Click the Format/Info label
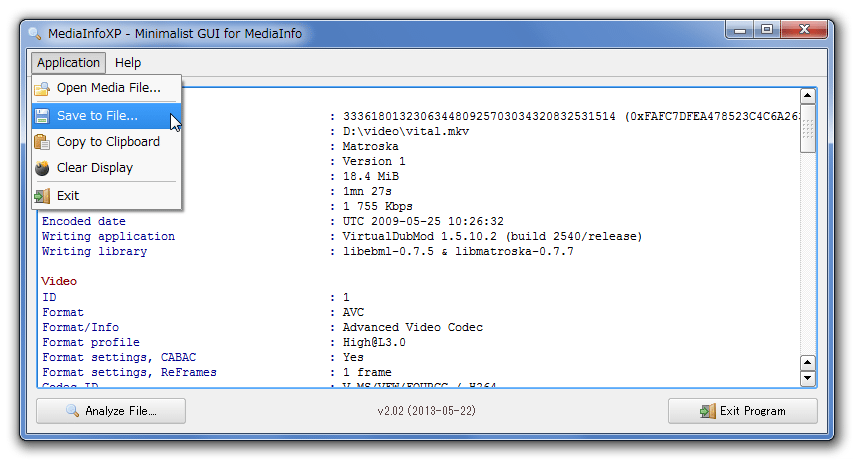The image size is (857, 463). (x=80, y=327)
